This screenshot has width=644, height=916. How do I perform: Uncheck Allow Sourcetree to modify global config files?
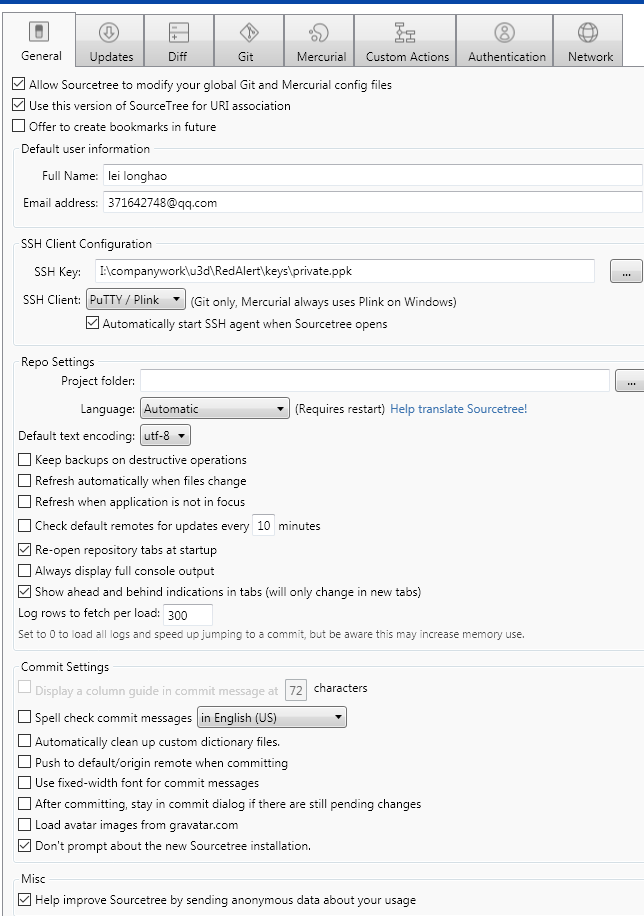point(16,85)
